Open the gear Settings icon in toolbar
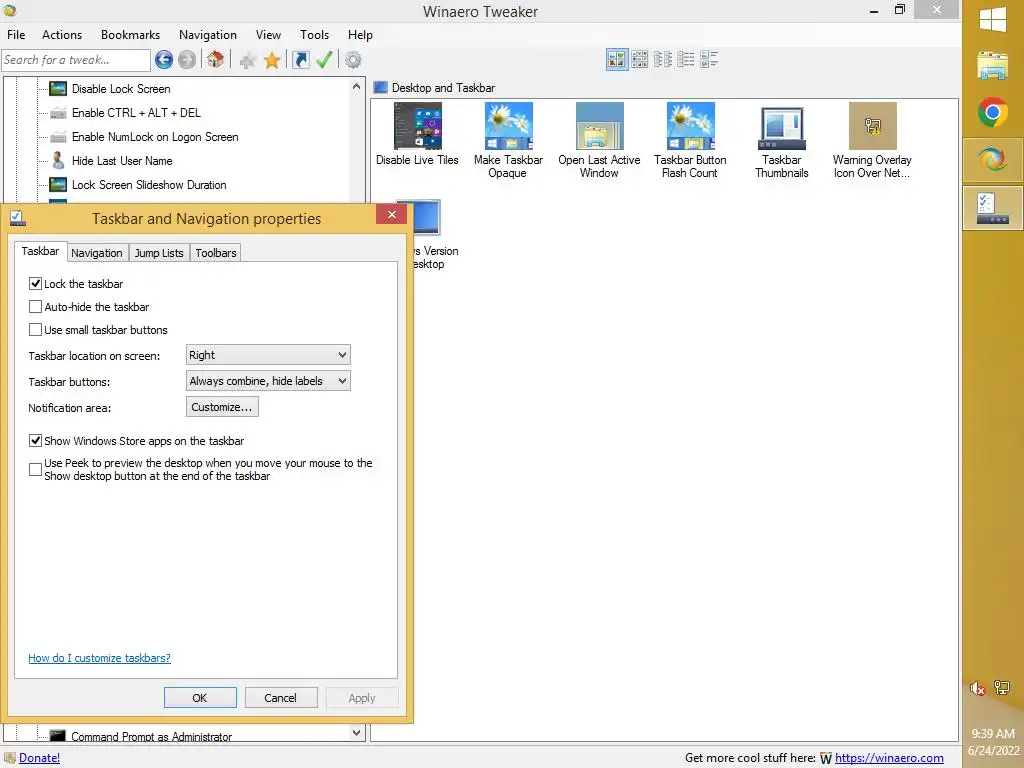1024x768 pixels. point(353,60)
